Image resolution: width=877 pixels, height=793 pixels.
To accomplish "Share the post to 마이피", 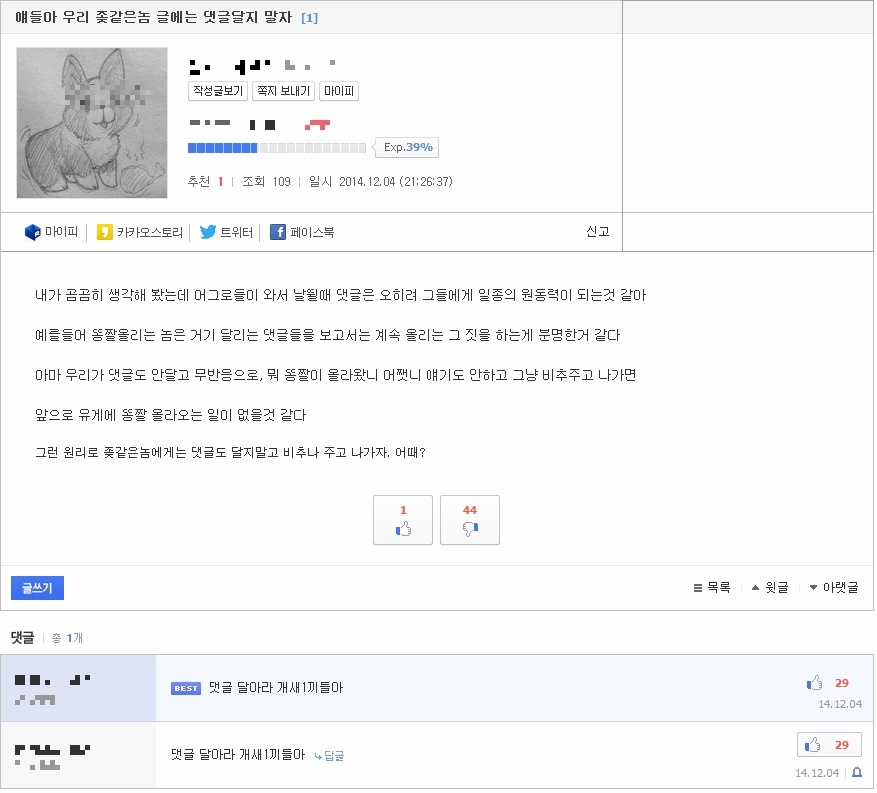I will (52, 232).
